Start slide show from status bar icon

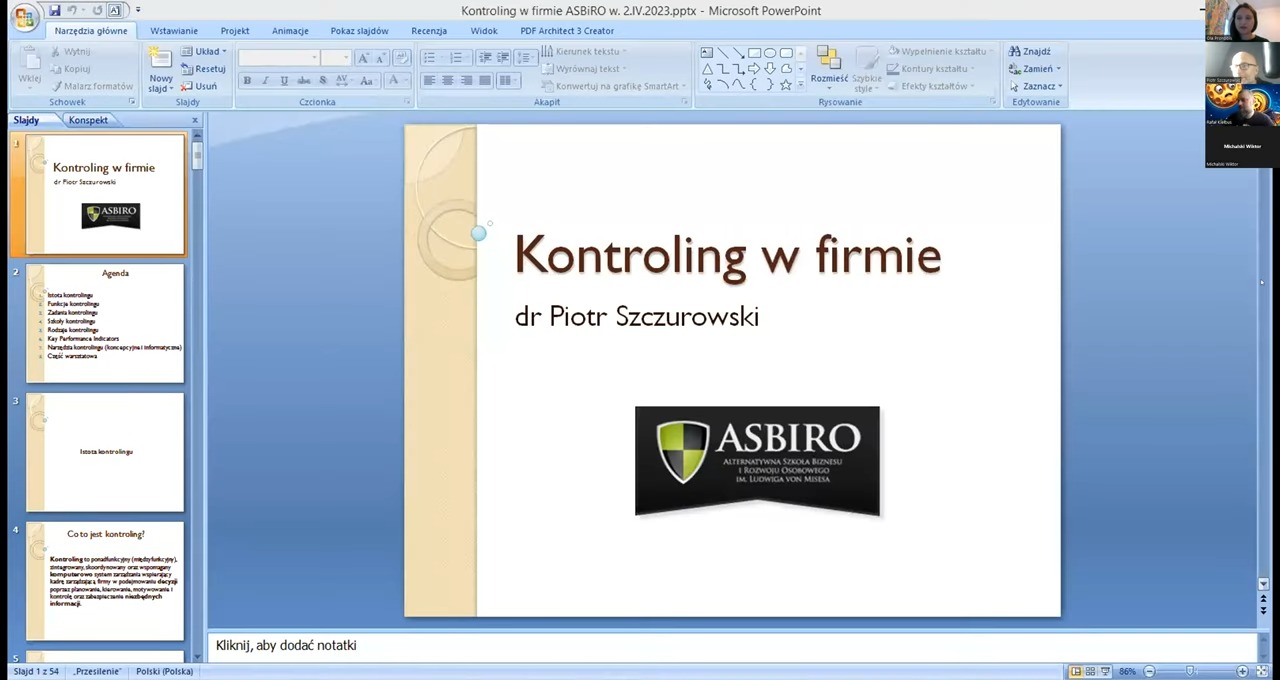click(1105, 671)
